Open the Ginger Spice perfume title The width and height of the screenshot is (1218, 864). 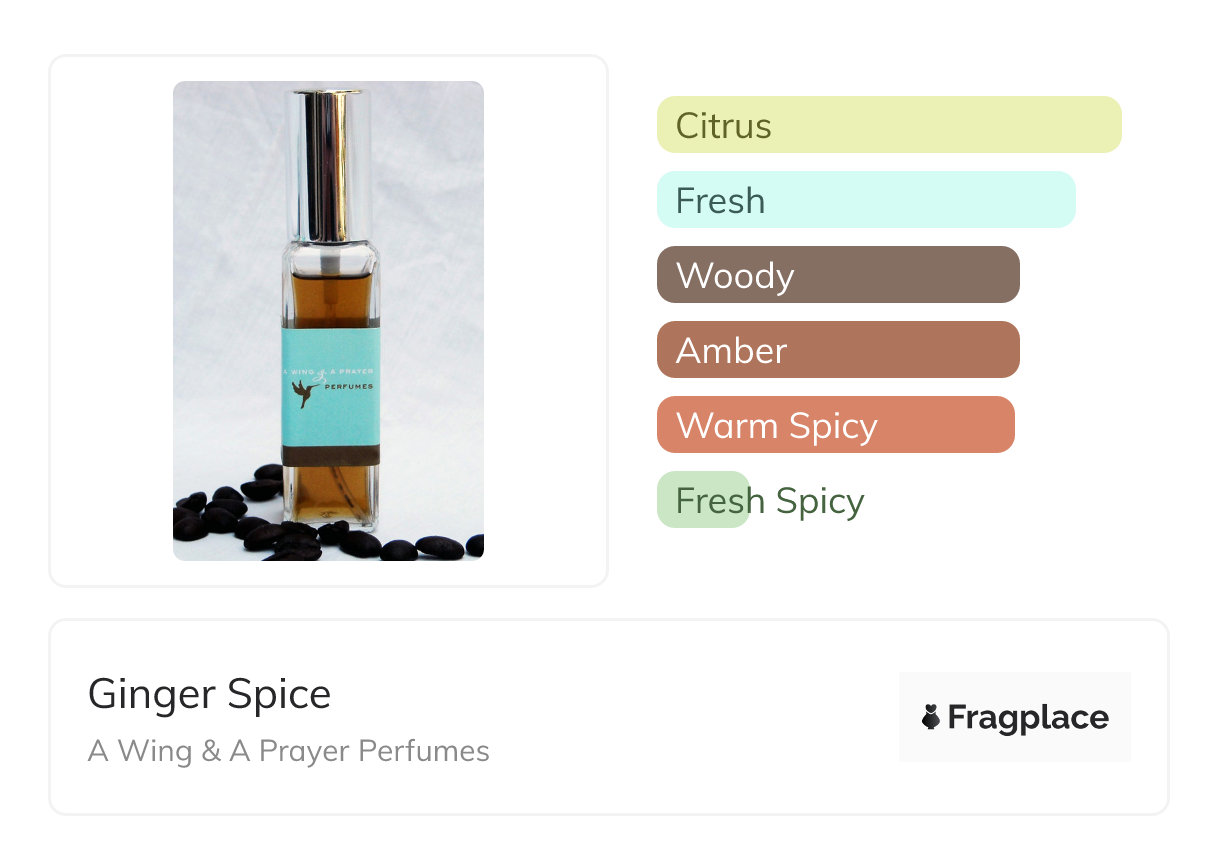[x=209, y=694]
